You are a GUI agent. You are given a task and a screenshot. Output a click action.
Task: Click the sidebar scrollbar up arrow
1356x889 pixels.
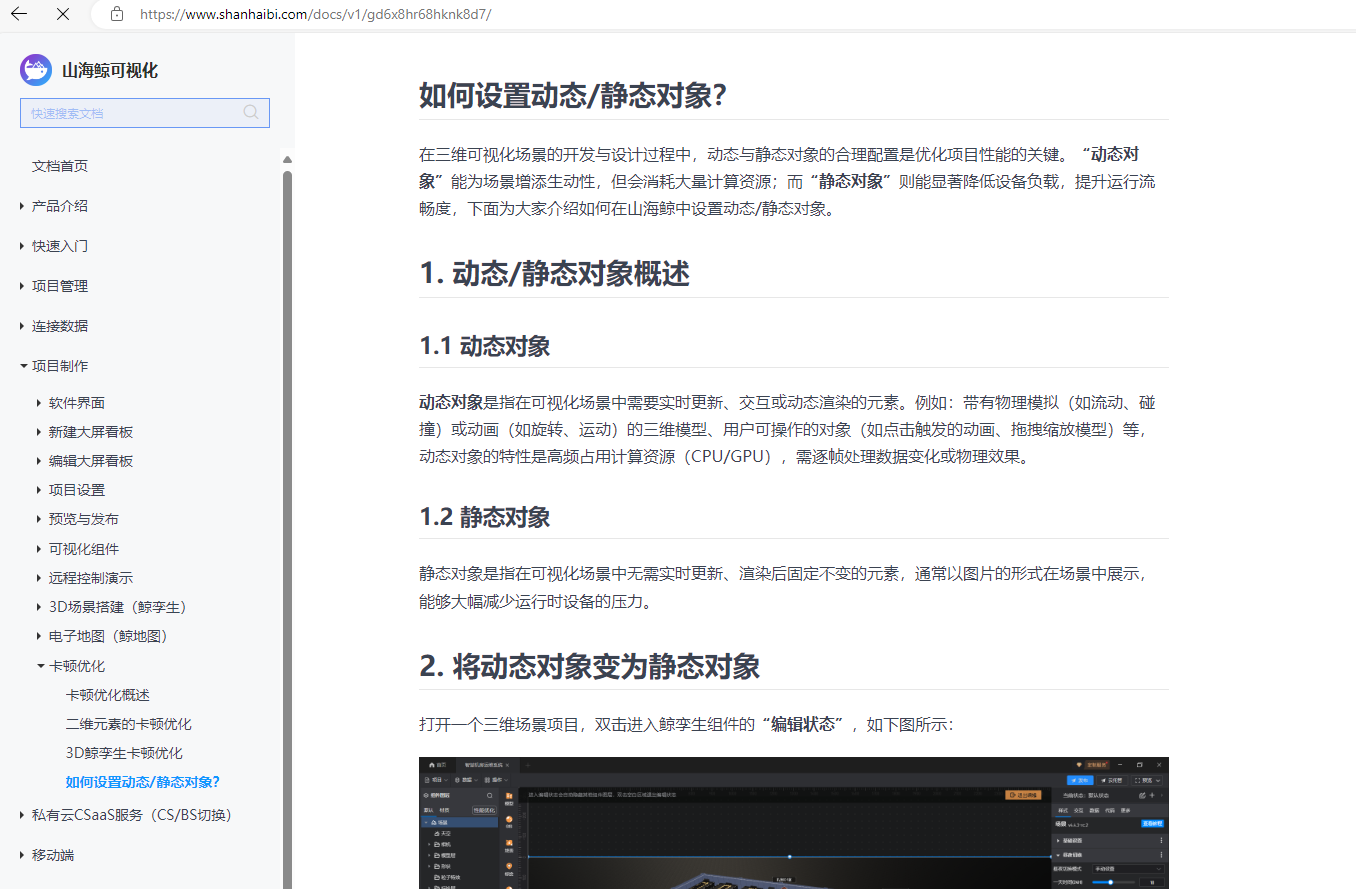click(x=287, y=160)
